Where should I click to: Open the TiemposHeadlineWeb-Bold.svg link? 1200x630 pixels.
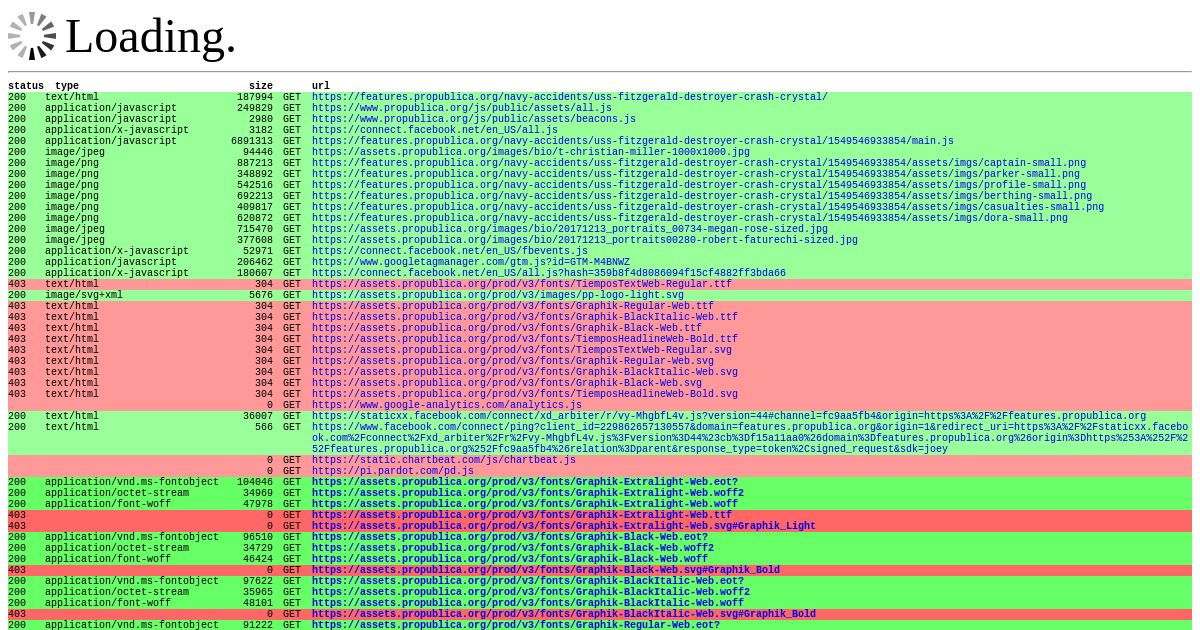pos(525,394)
